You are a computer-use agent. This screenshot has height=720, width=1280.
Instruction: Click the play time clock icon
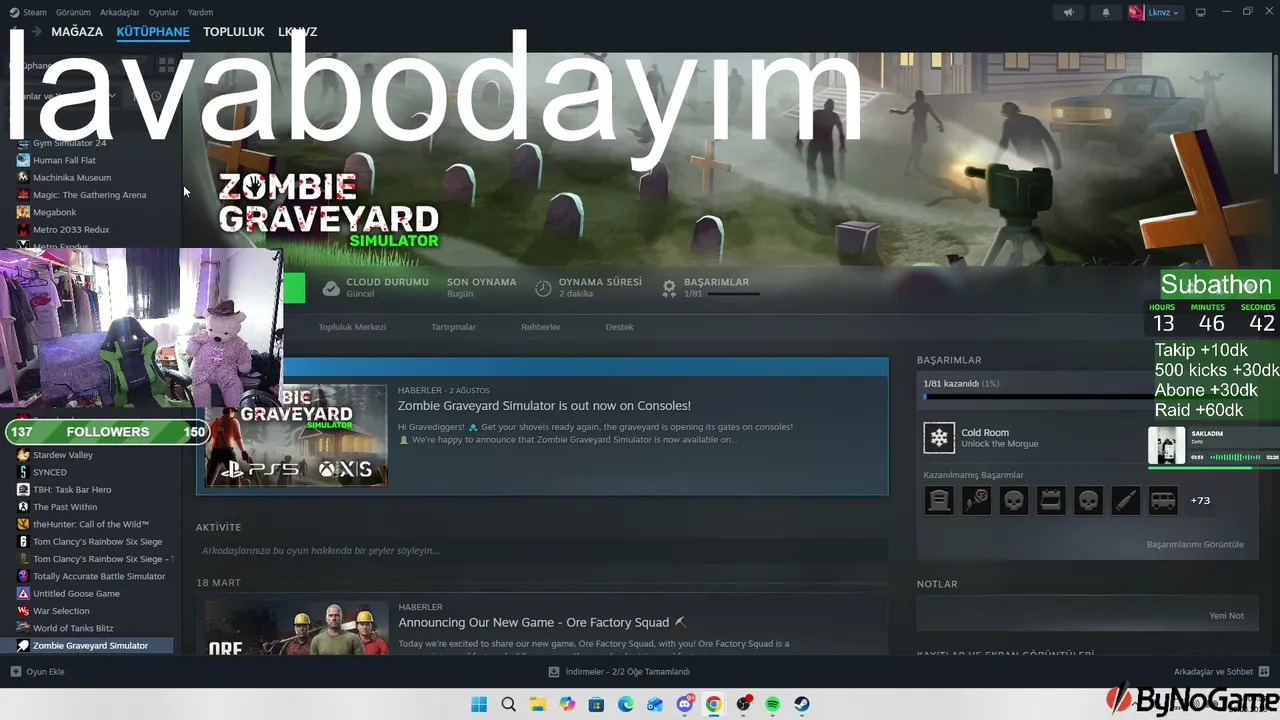point(543,288)
